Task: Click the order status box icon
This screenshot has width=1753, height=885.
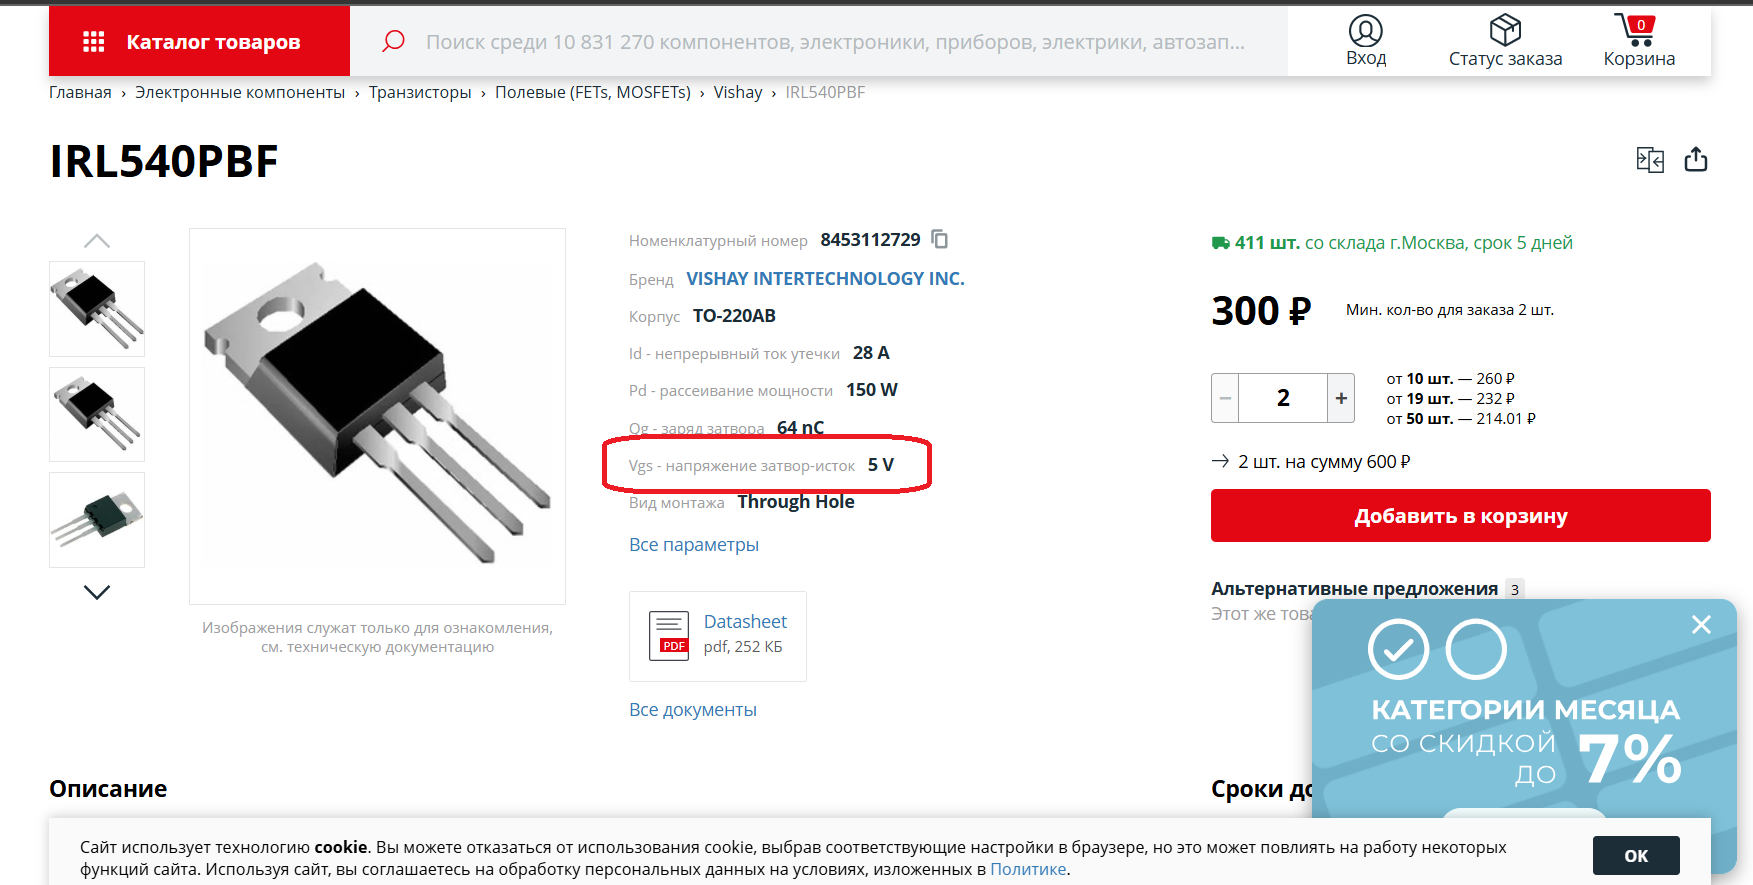Action: [x=1505, y=30]
